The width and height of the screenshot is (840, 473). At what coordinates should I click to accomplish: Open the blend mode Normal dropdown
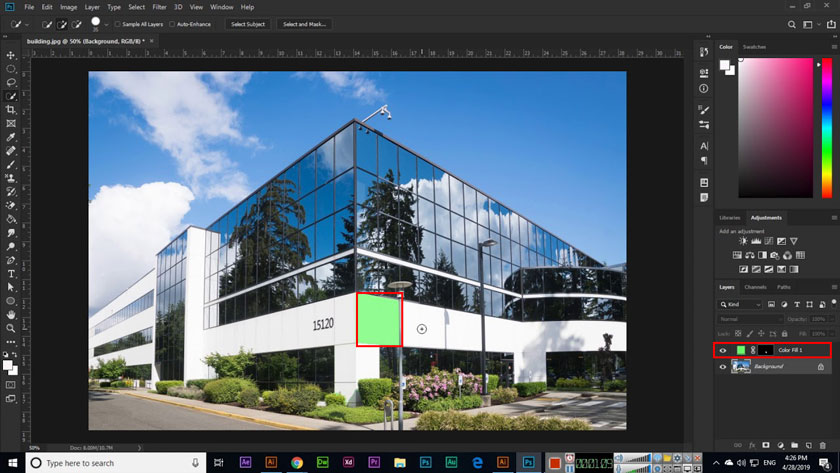click(750, 319)
